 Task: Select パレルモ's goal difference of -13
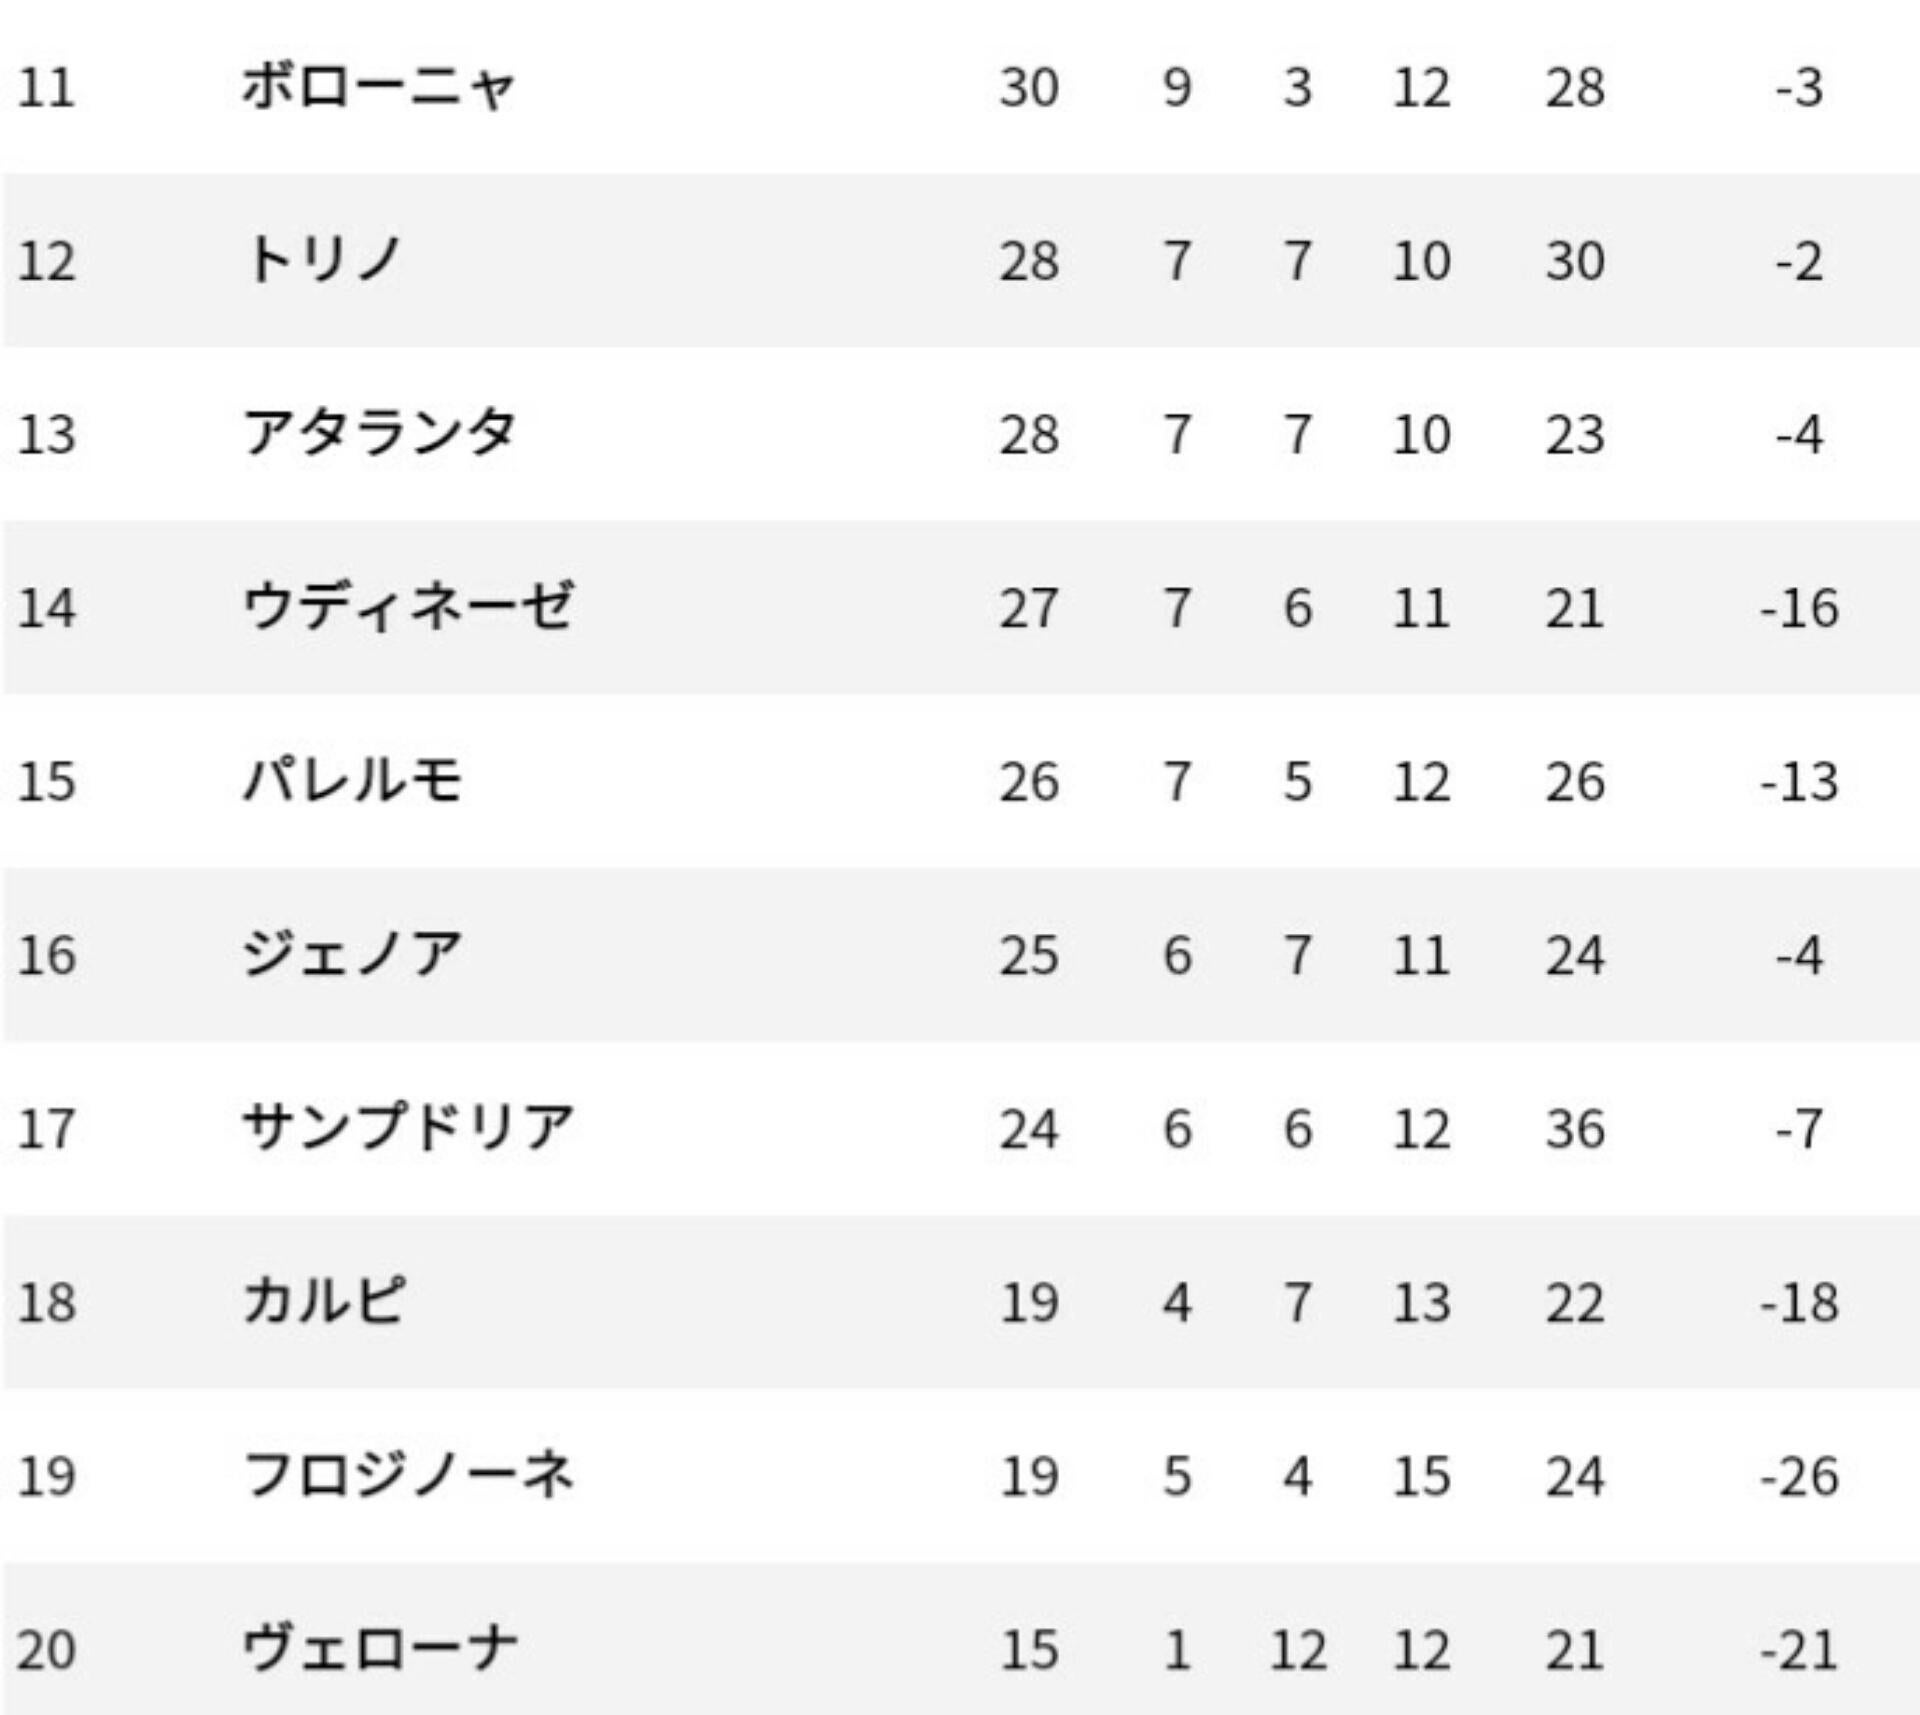[x=1799, y=781]
